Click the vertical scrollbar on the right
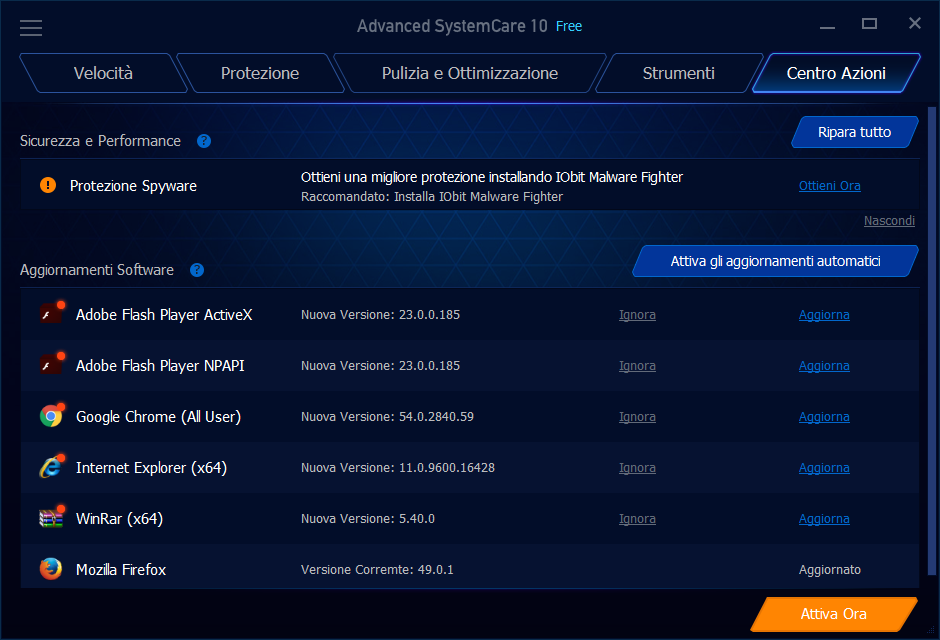 (932, 340)
